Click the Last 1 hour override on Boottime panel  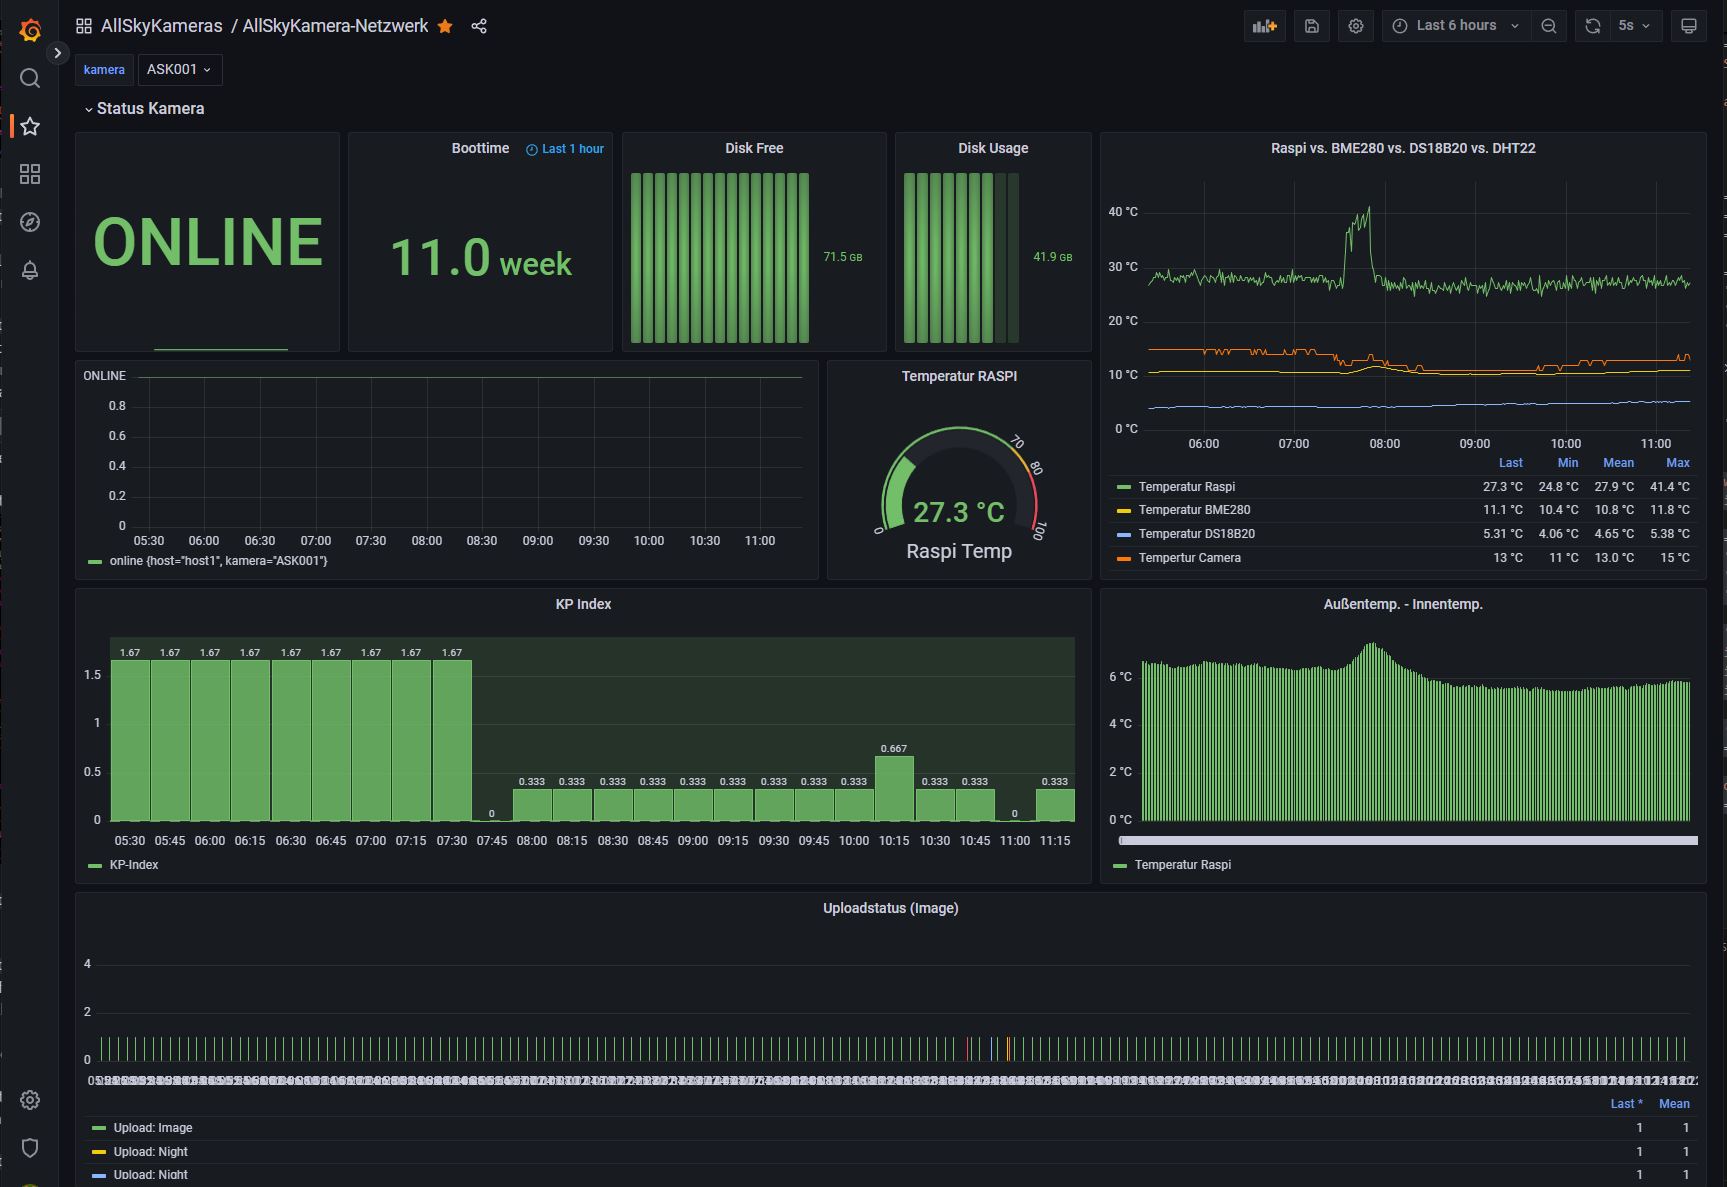[x=563, y=148]
